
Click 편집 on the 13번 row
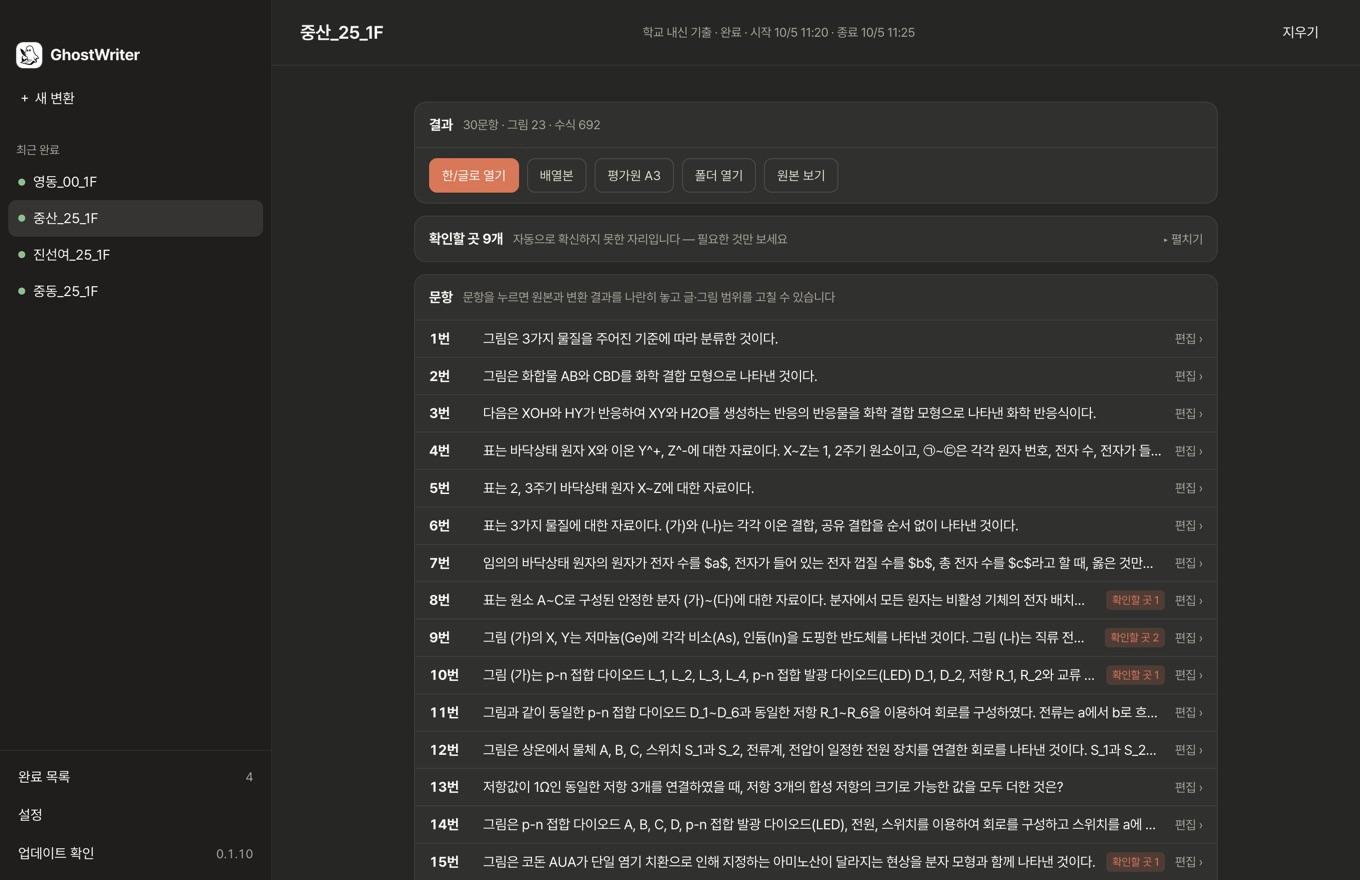[x=1189, y=787]
